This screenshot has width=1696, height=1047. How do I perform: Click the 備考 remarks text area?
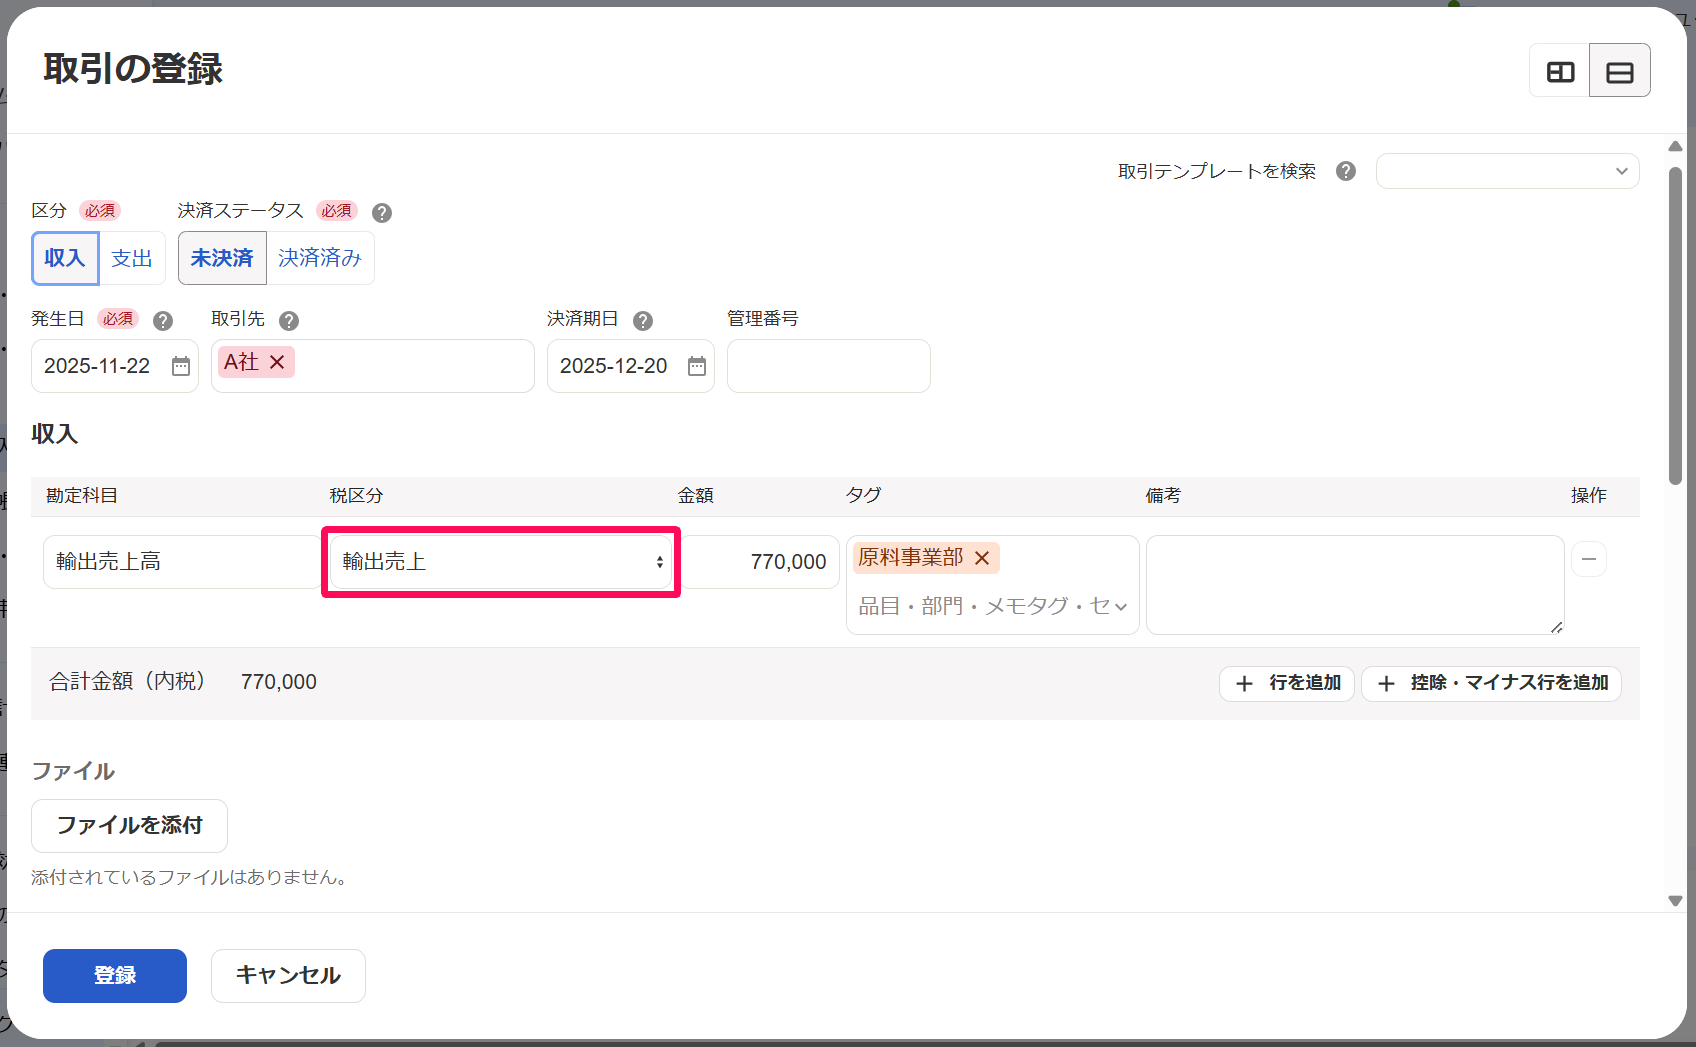click(x=1355, y=585)
